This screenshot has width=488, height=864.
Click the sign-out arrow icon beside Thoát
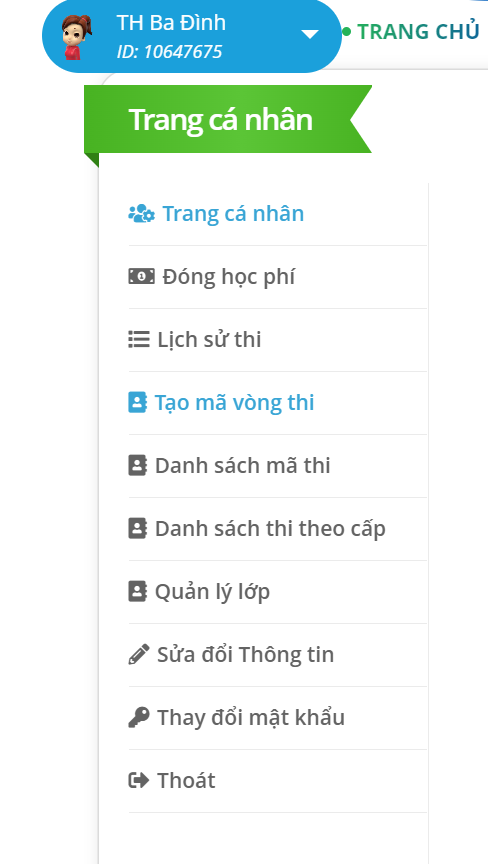coord(139,780)
